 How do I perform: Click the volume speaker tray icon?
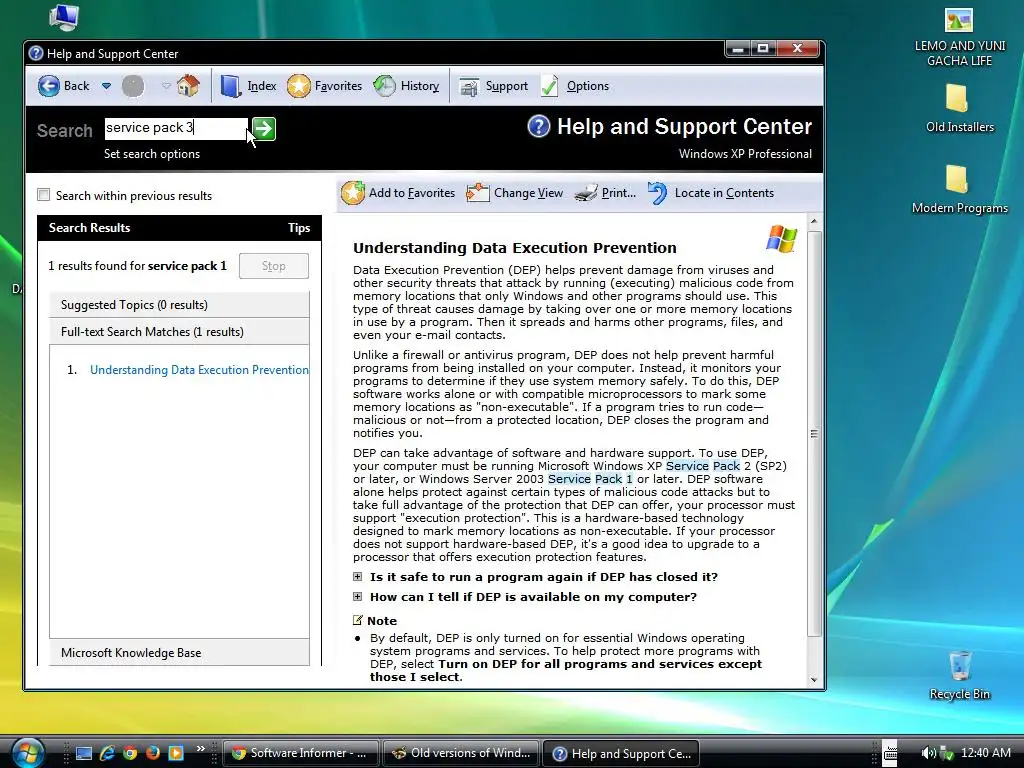pyautogui.click(x=927, y=753)
